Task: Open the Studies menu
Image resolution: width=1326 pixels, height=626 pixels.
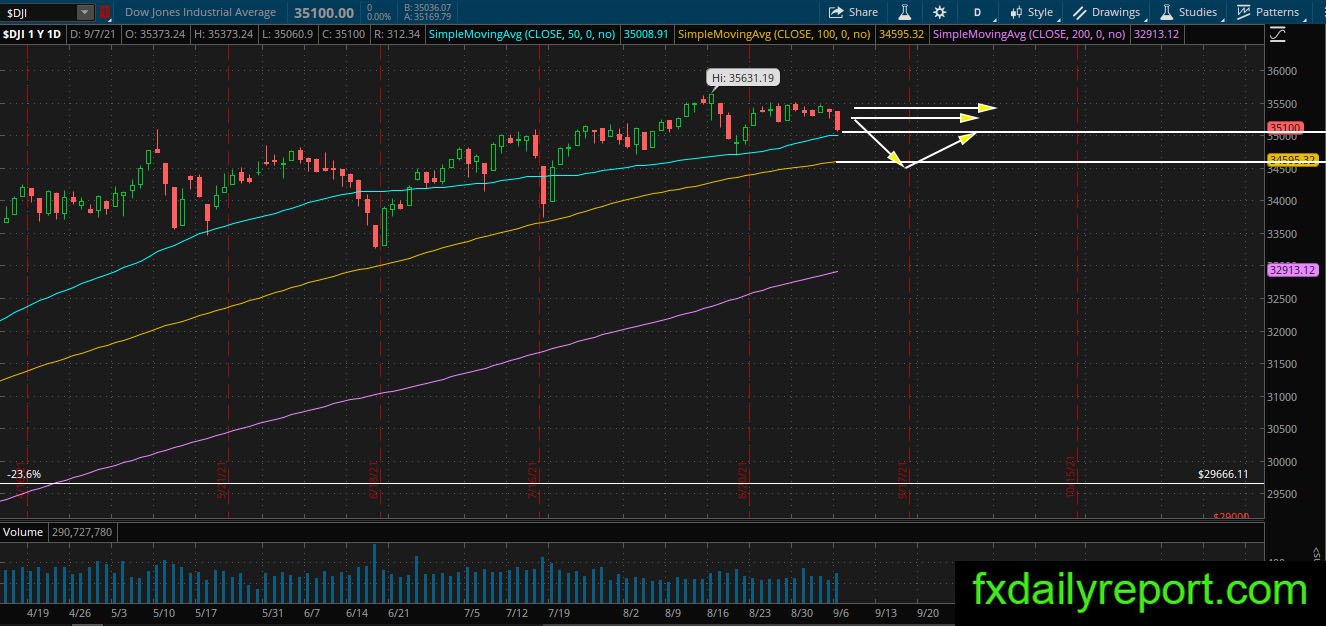Action: click(1188, 12)
